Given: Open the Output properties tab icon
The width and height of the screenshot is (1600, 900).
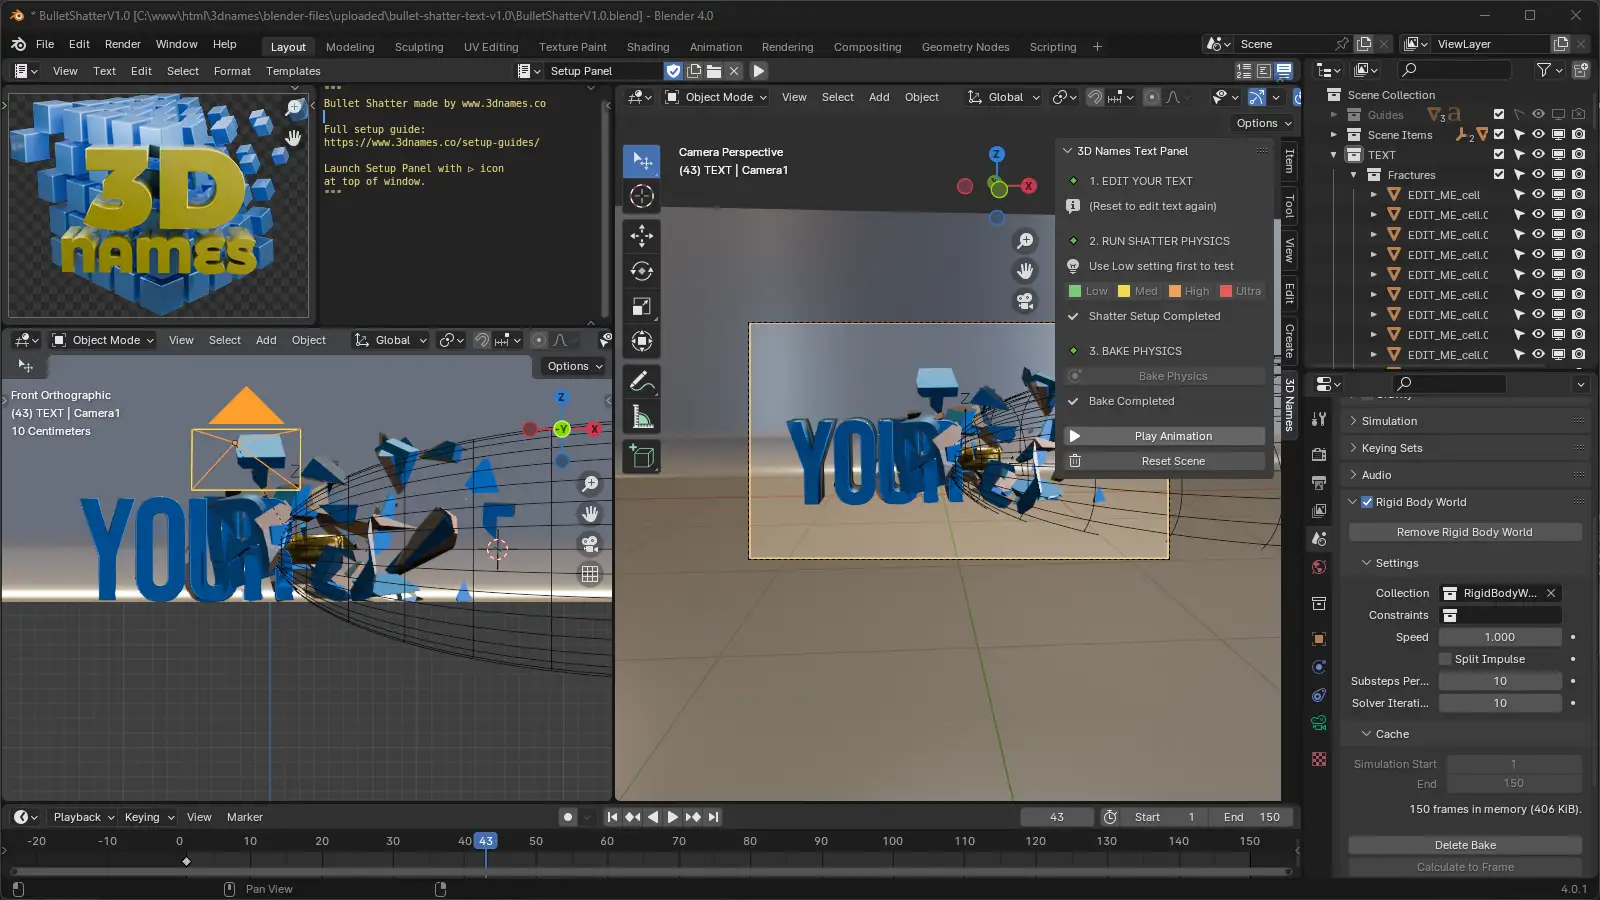Looking at the screenshot, I should tap(1319, 482).
